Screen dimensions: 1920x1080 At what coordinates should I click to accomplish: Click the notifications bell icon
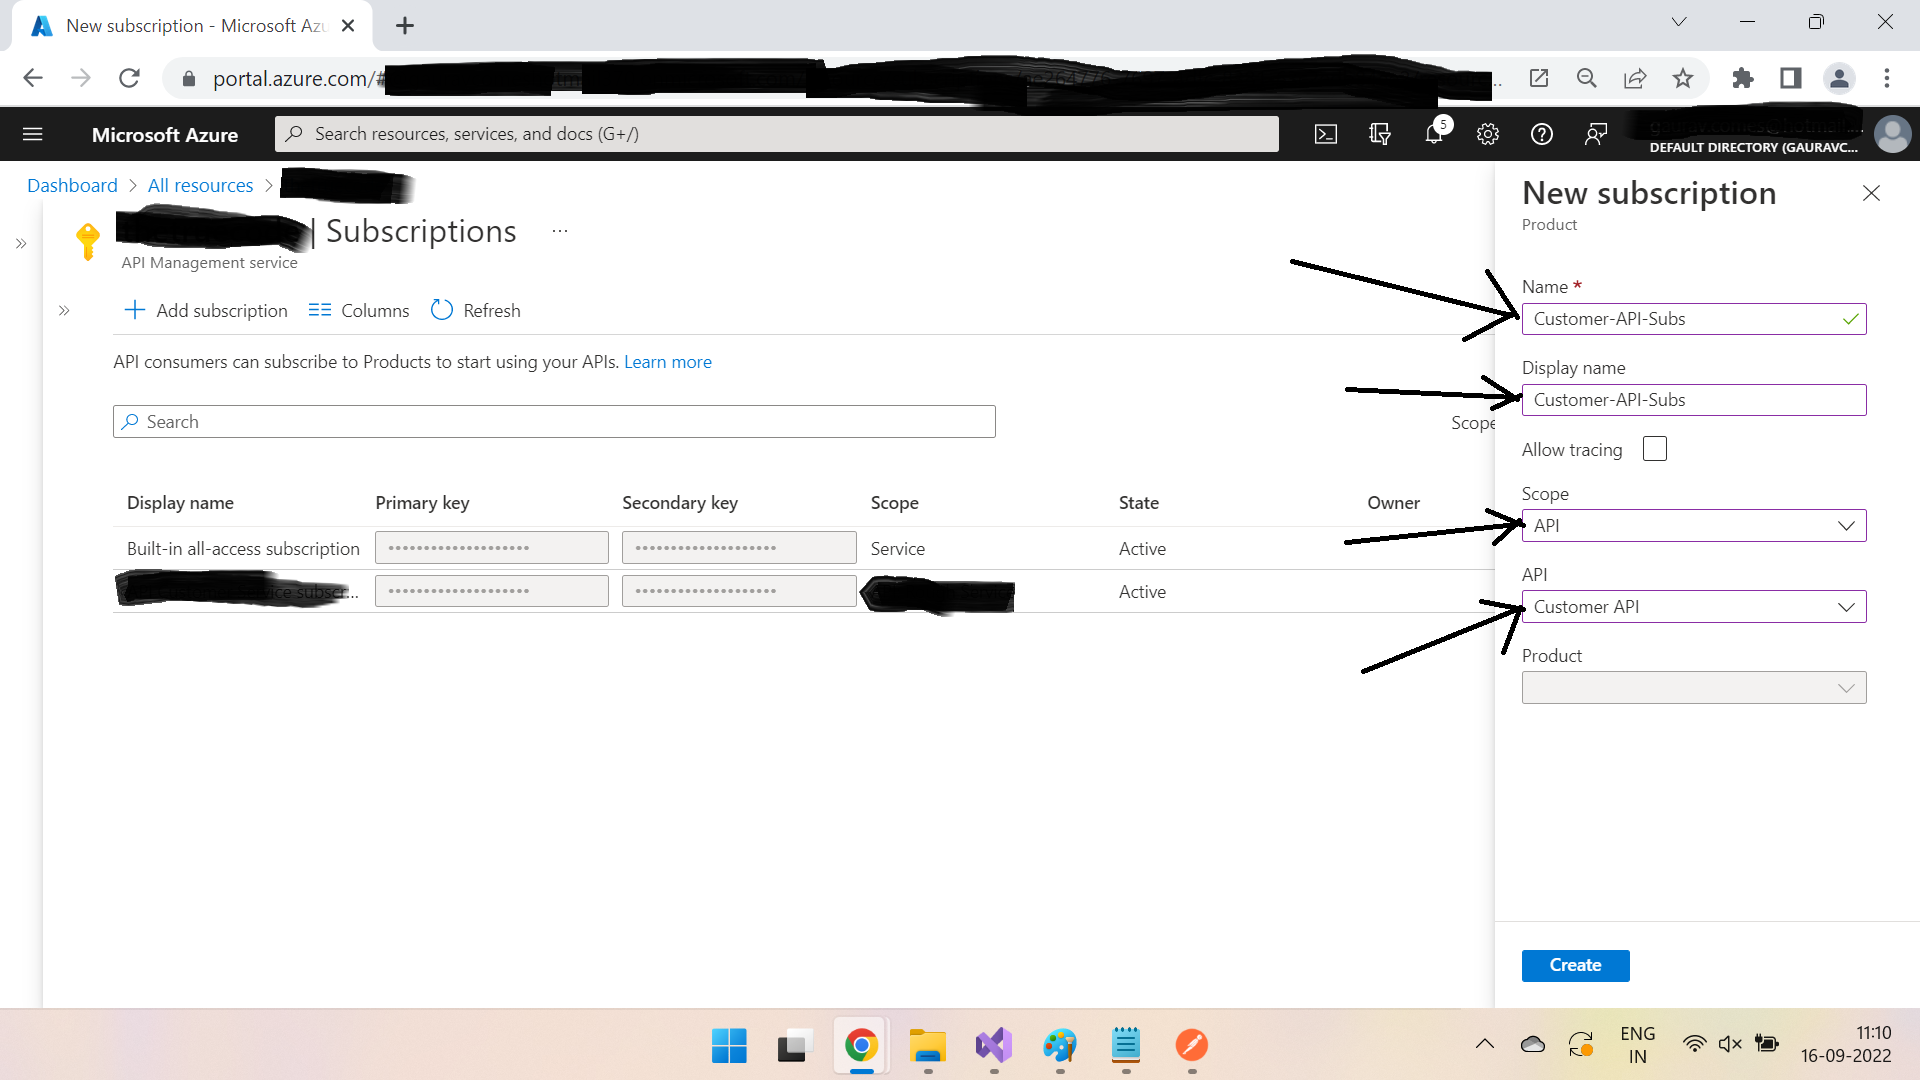tap(1433, 133)
